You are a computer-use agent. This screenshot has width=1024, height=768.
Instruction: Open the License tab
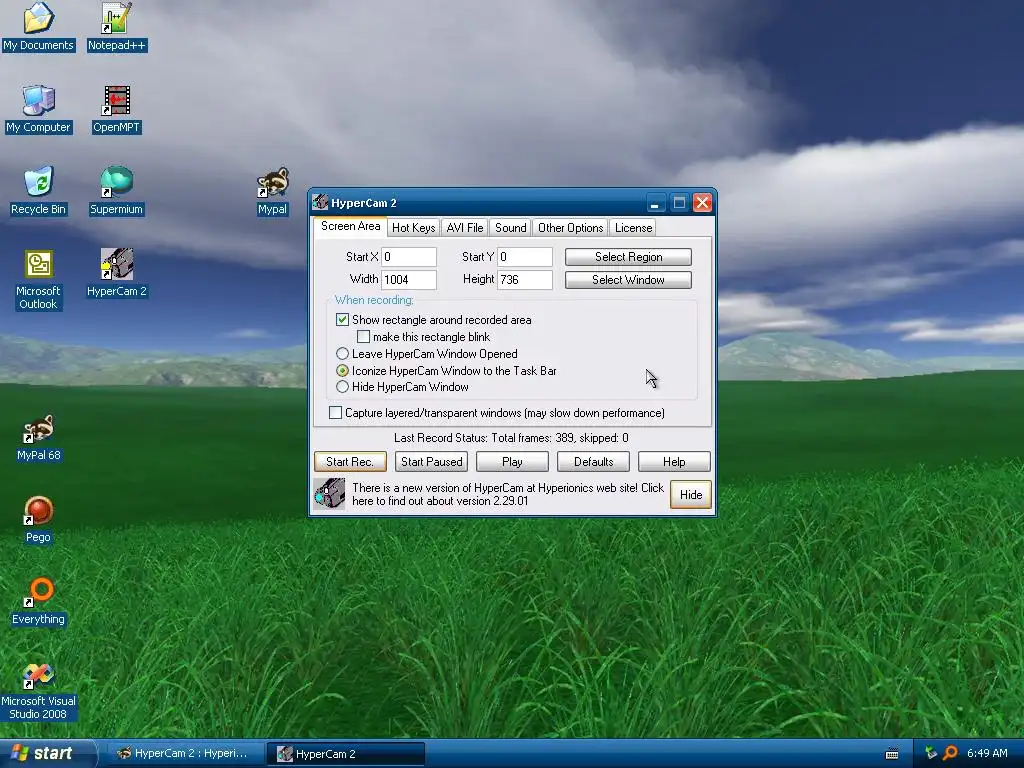[x=633, y=227]
